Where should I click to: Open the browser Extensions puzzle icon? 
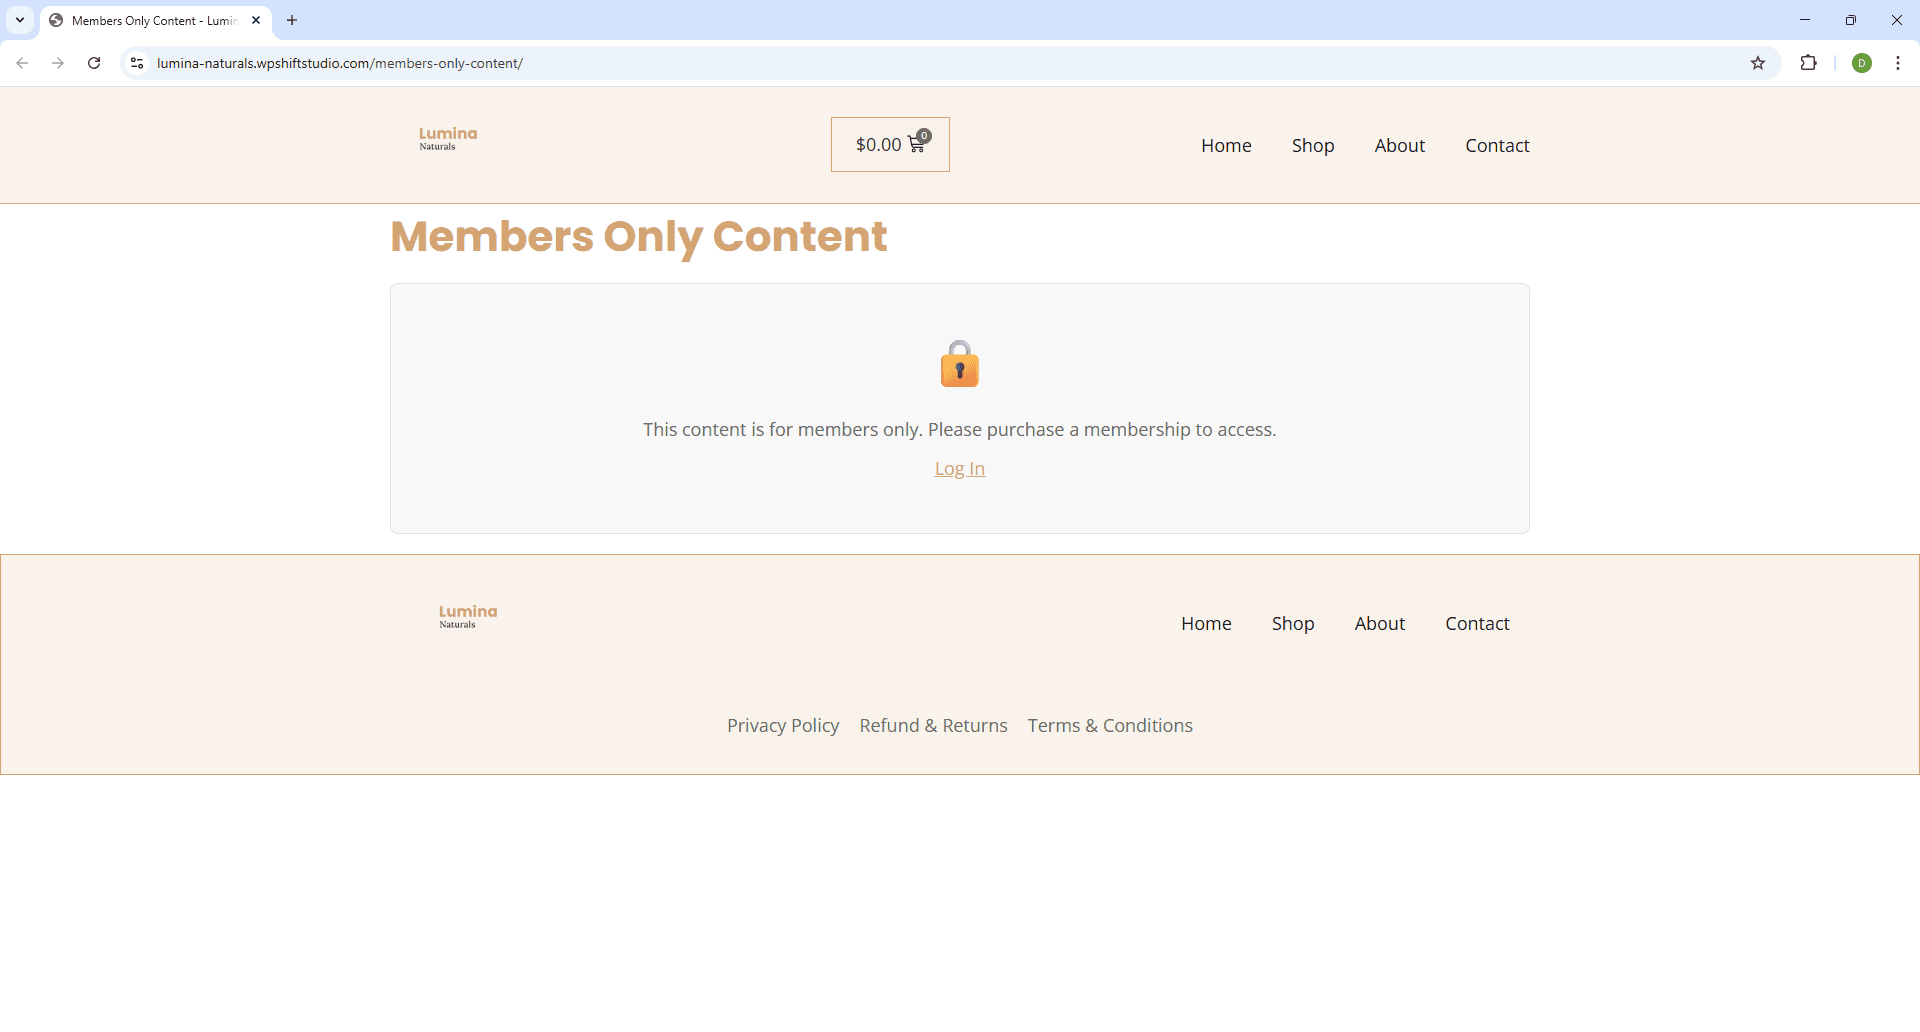(x=1808, y=63)
